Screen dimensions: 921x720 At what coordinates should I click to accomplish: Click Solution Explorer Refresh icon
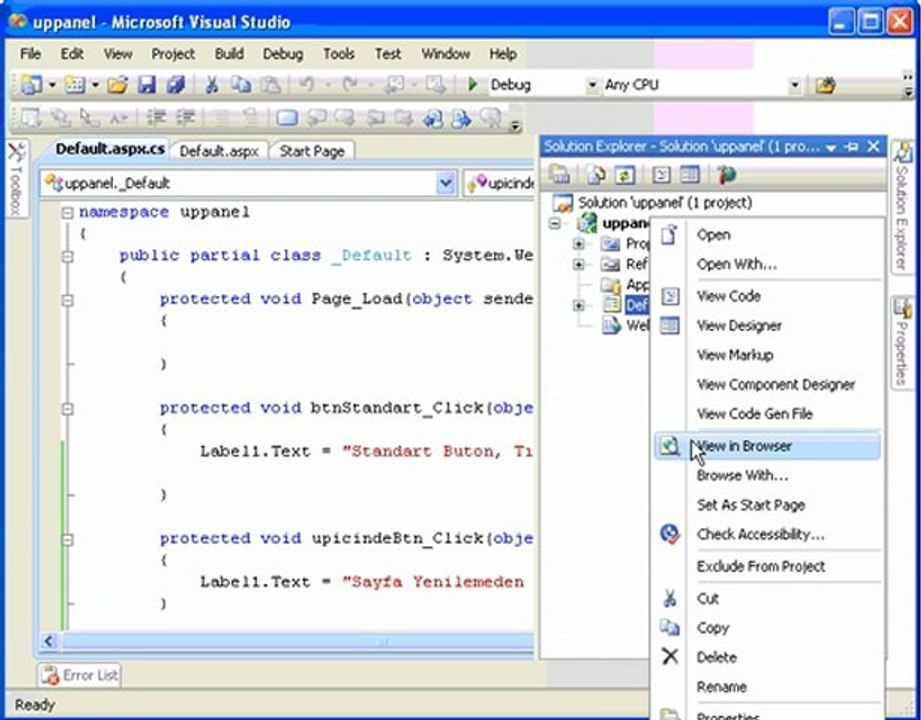pos(624,174)
